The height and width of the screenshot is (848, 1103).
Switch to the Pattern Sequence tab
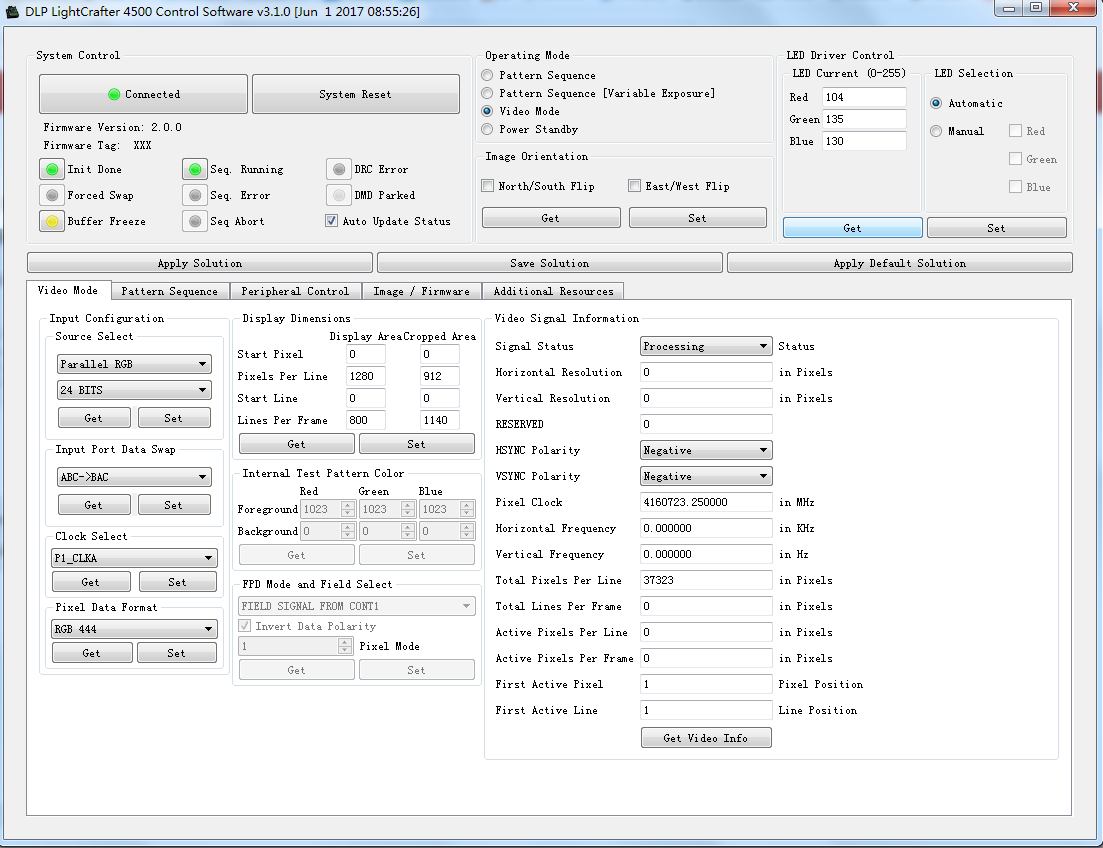pos(169,291)
